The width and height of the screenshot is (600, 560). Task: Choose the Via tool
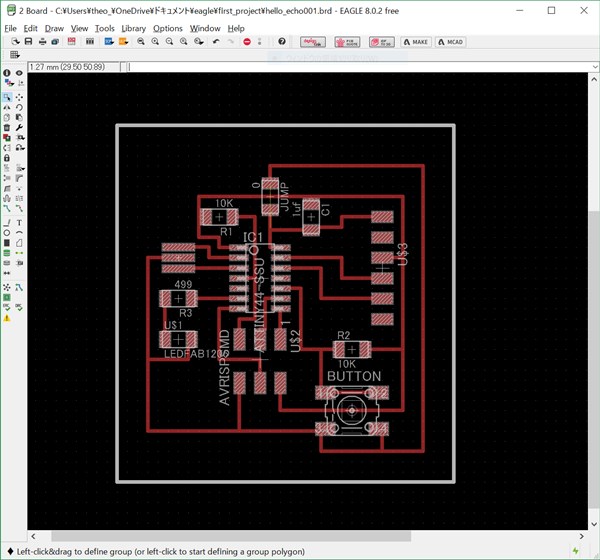click(x=7, y=253)
